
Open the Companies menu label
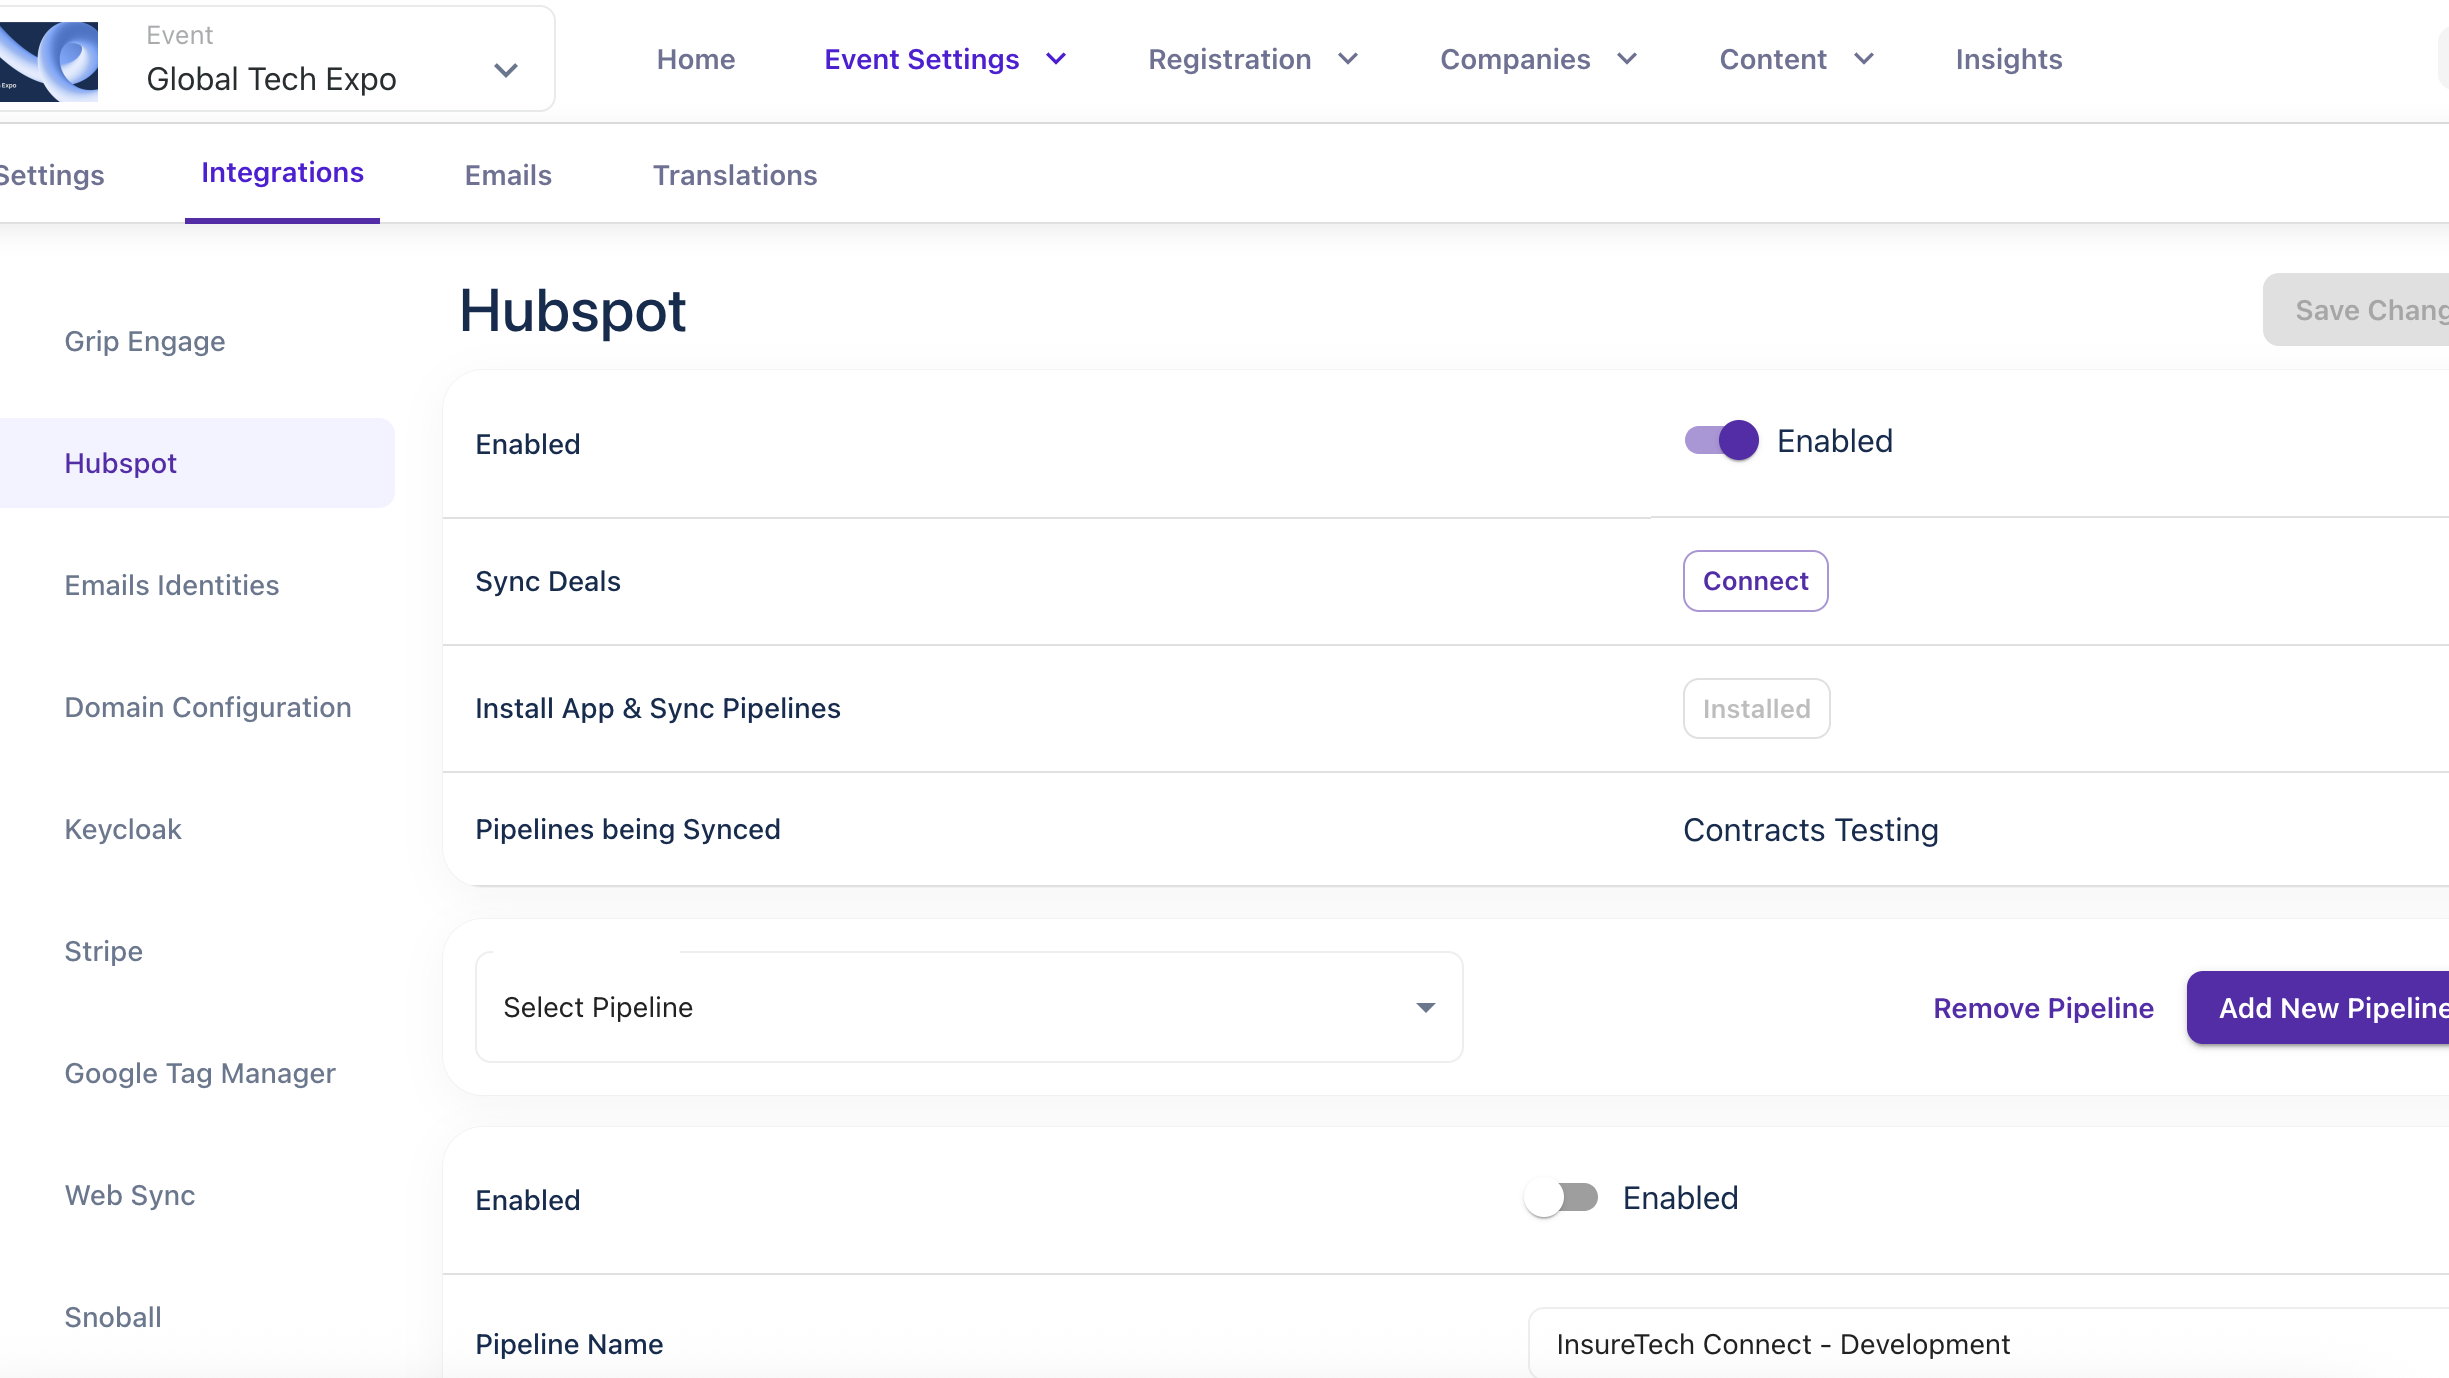1515,60
